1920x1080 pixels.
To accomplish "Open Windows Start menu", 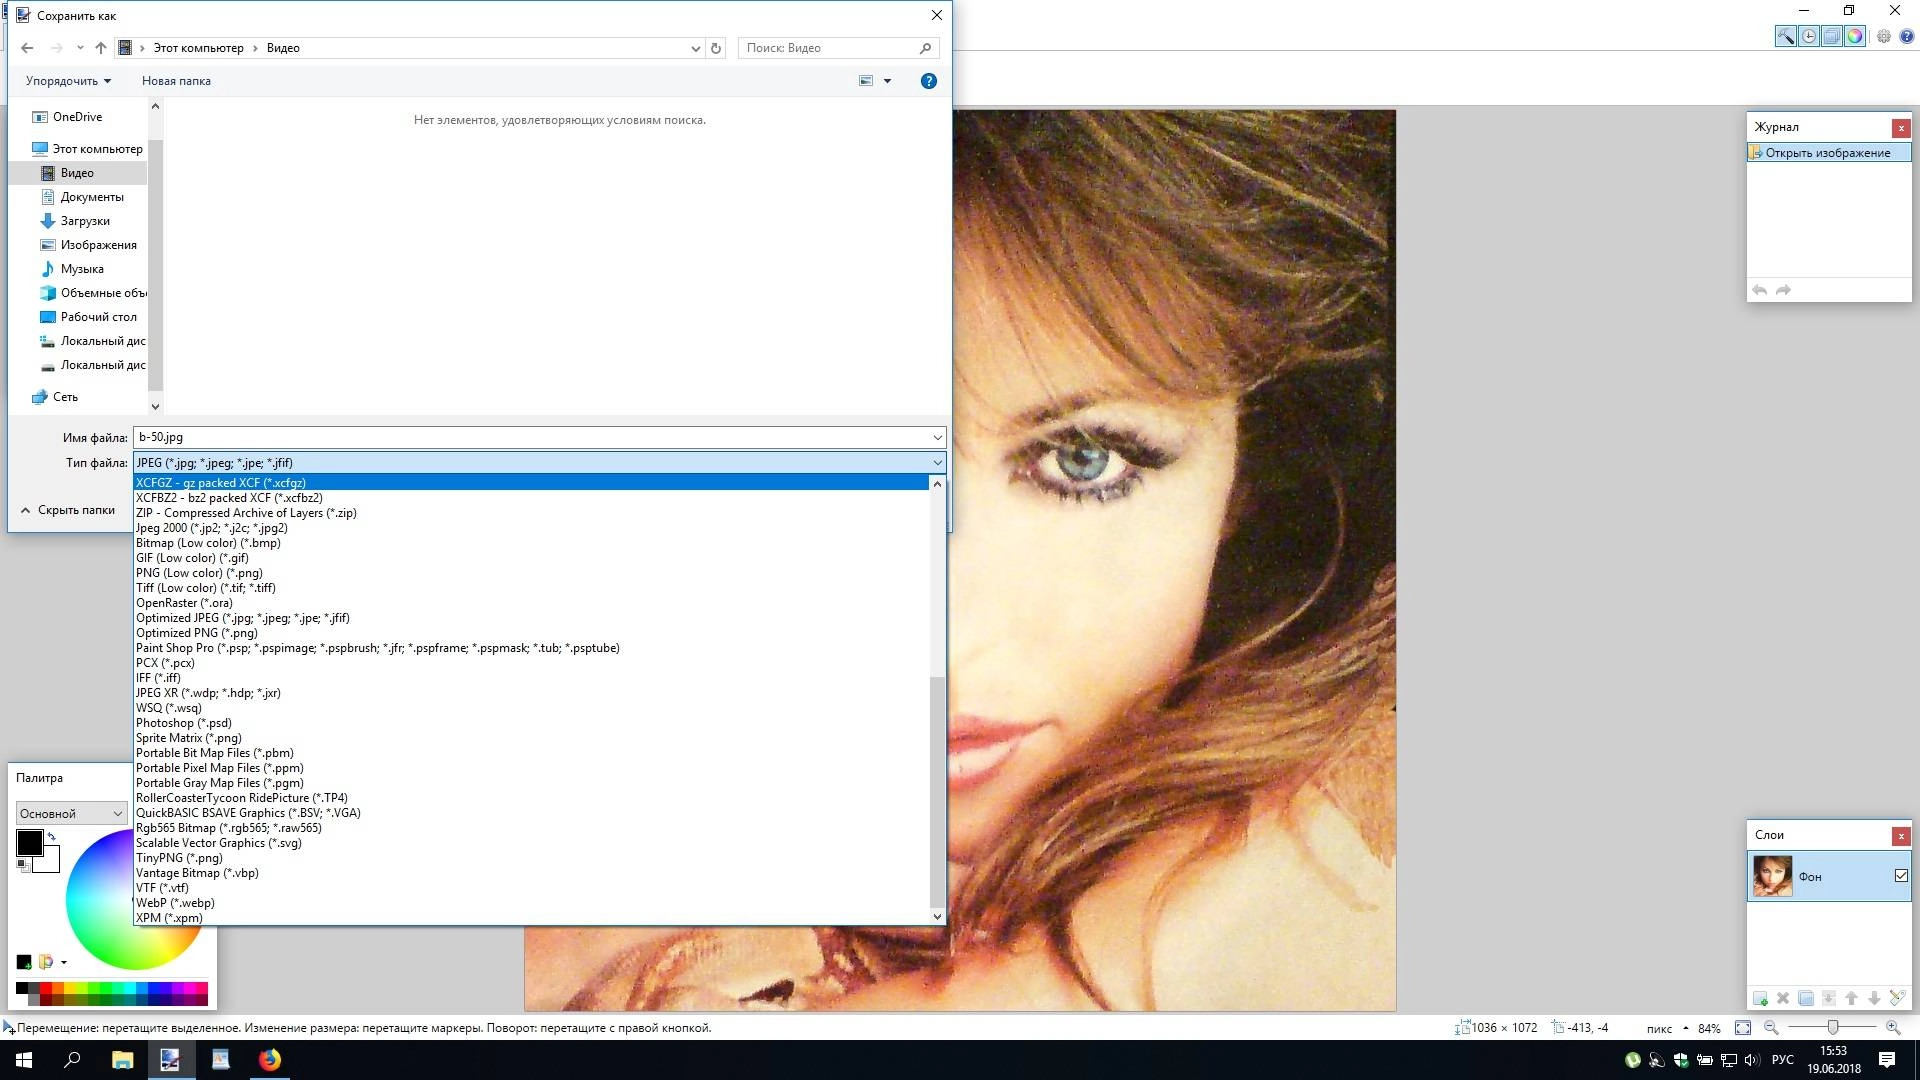I will click(x=24, y=1060).
